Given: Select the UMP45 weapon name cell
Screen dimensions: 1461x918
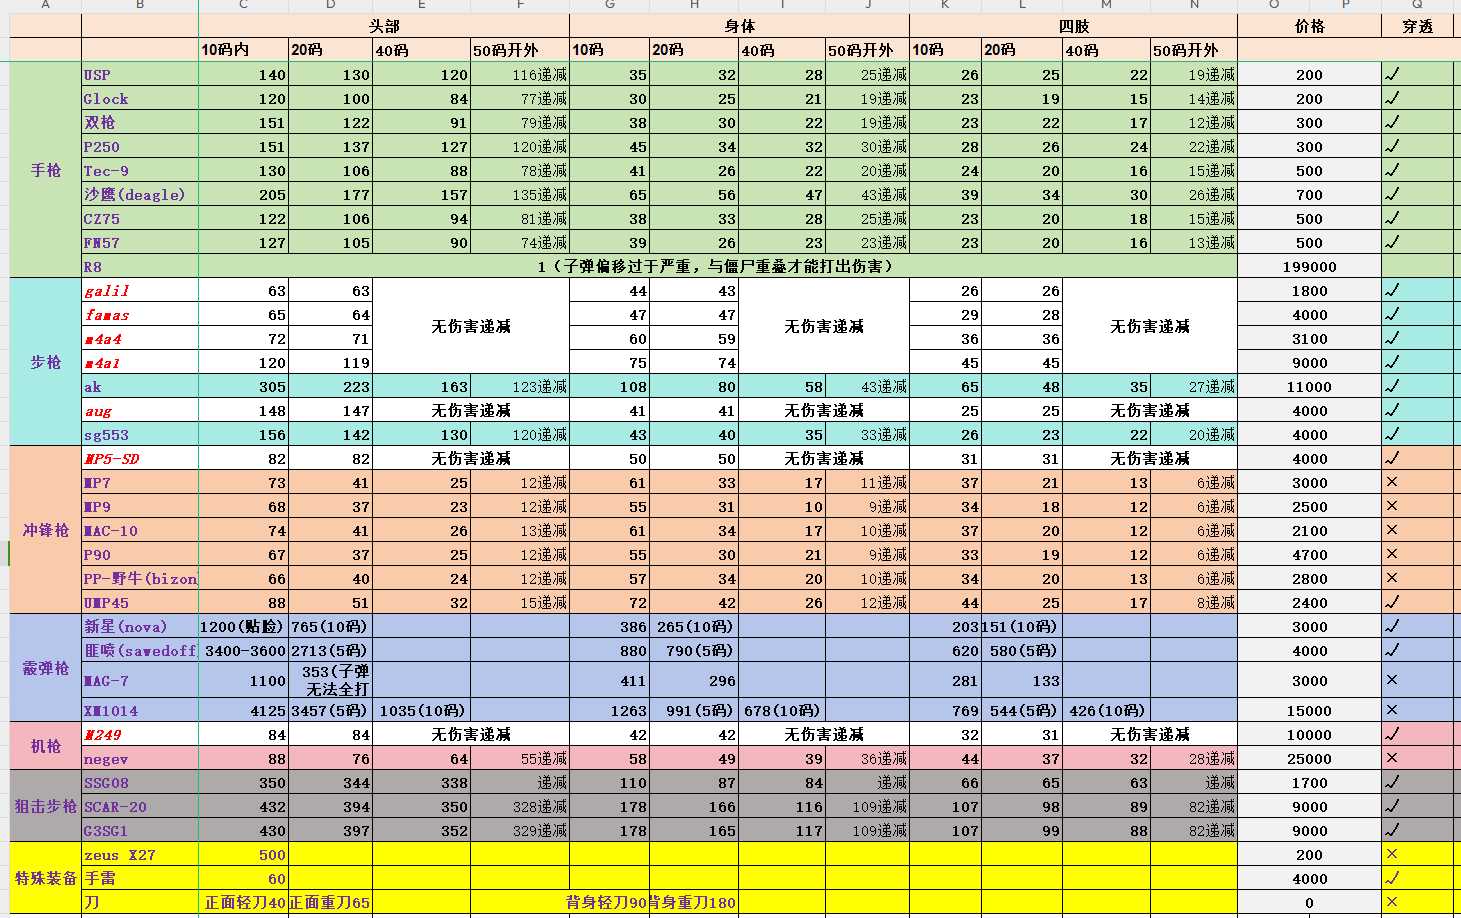Looking at the screenshot, I should click(x=140, y=602).
